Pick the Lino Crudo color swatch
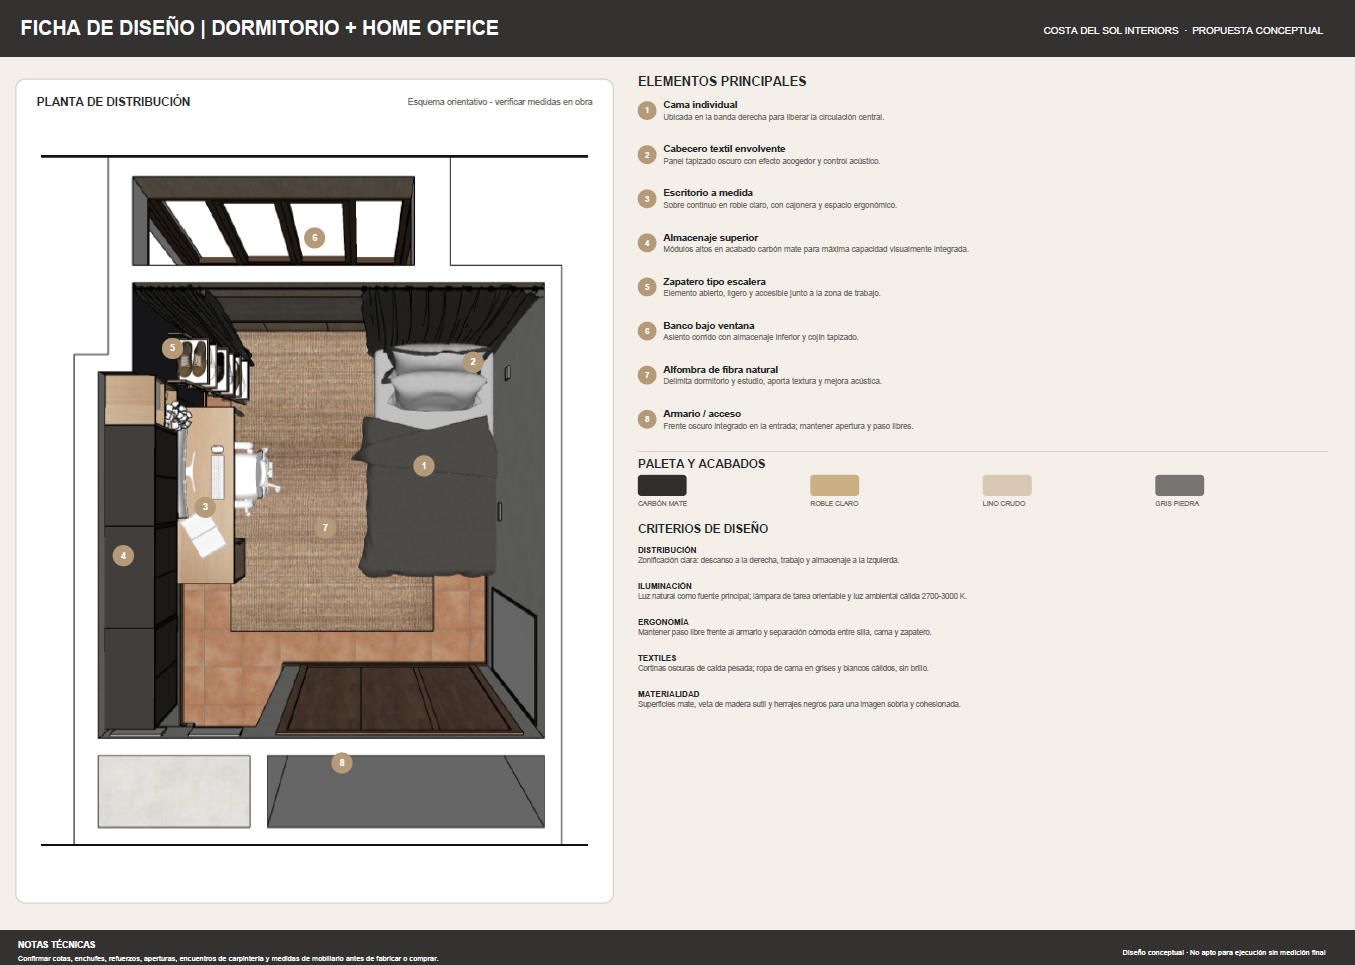Viewport: 1355px width, 965px height. coord(1007,485)
